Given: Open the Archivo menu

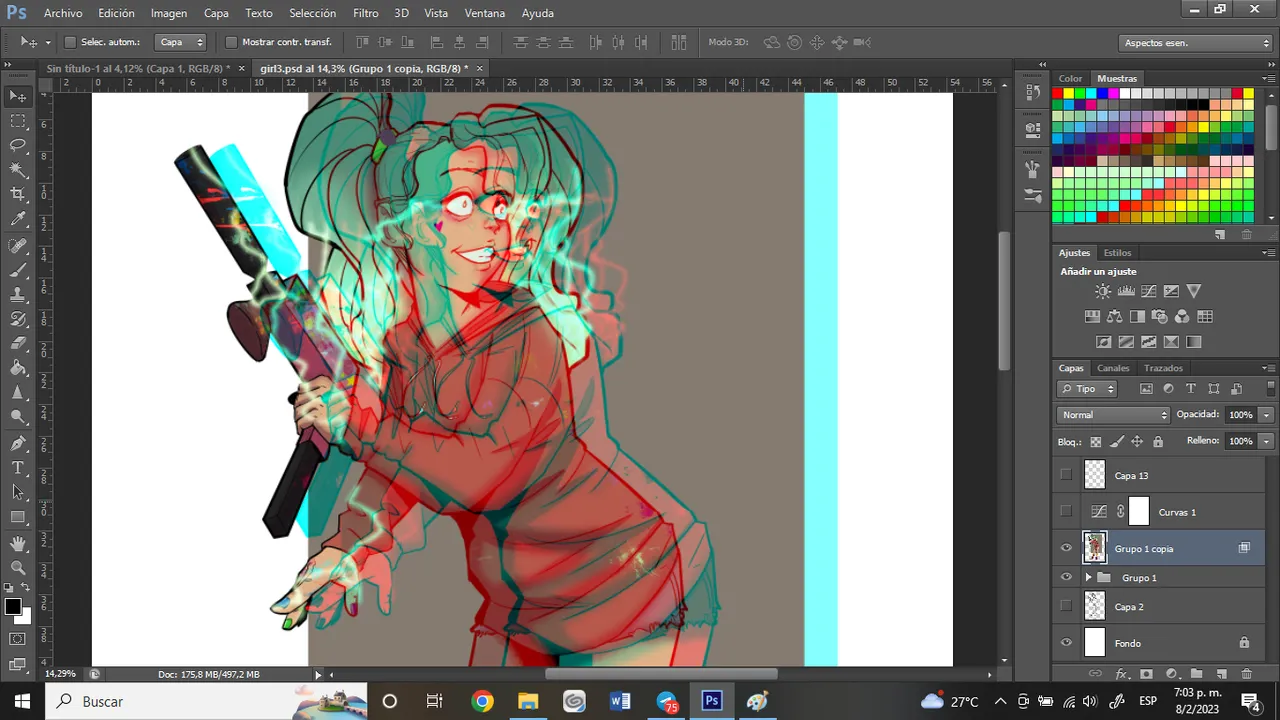Looking at the screenshot, I should (x=63, y=13).
